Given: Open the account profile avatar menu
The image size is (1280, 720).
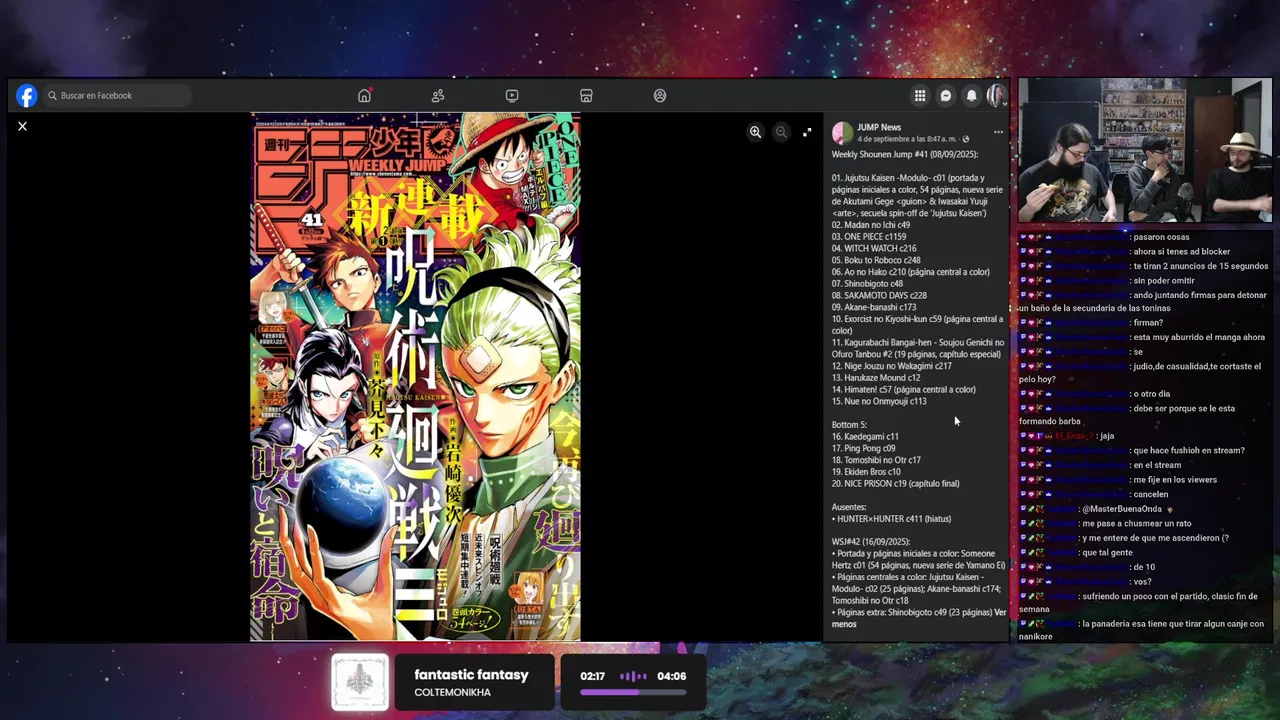Looking at the screenshot, I should click(996, 96).
